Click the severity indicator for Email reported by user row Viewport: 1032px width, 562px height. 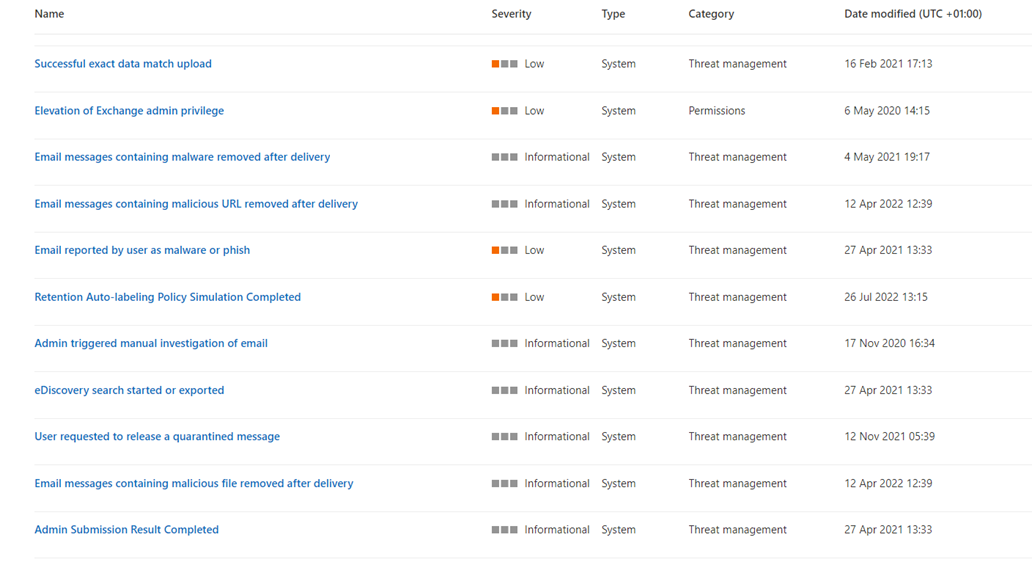tap(504, 250)
